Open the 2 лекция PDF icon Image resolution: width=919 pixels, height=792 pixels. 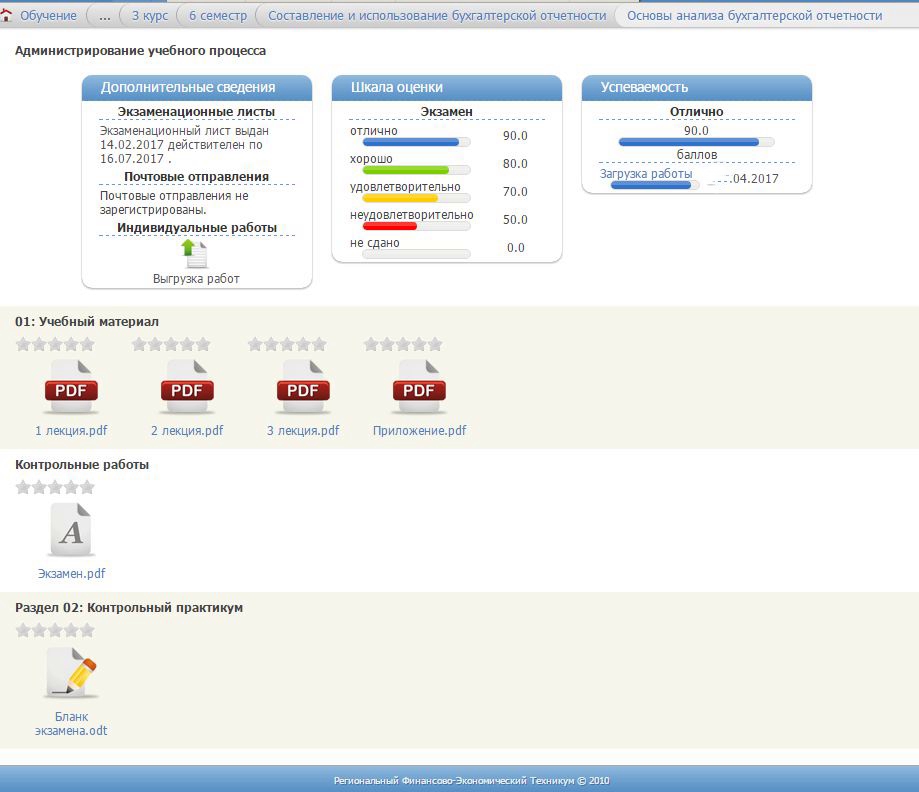pyautogui.click(x=187, y=388)
